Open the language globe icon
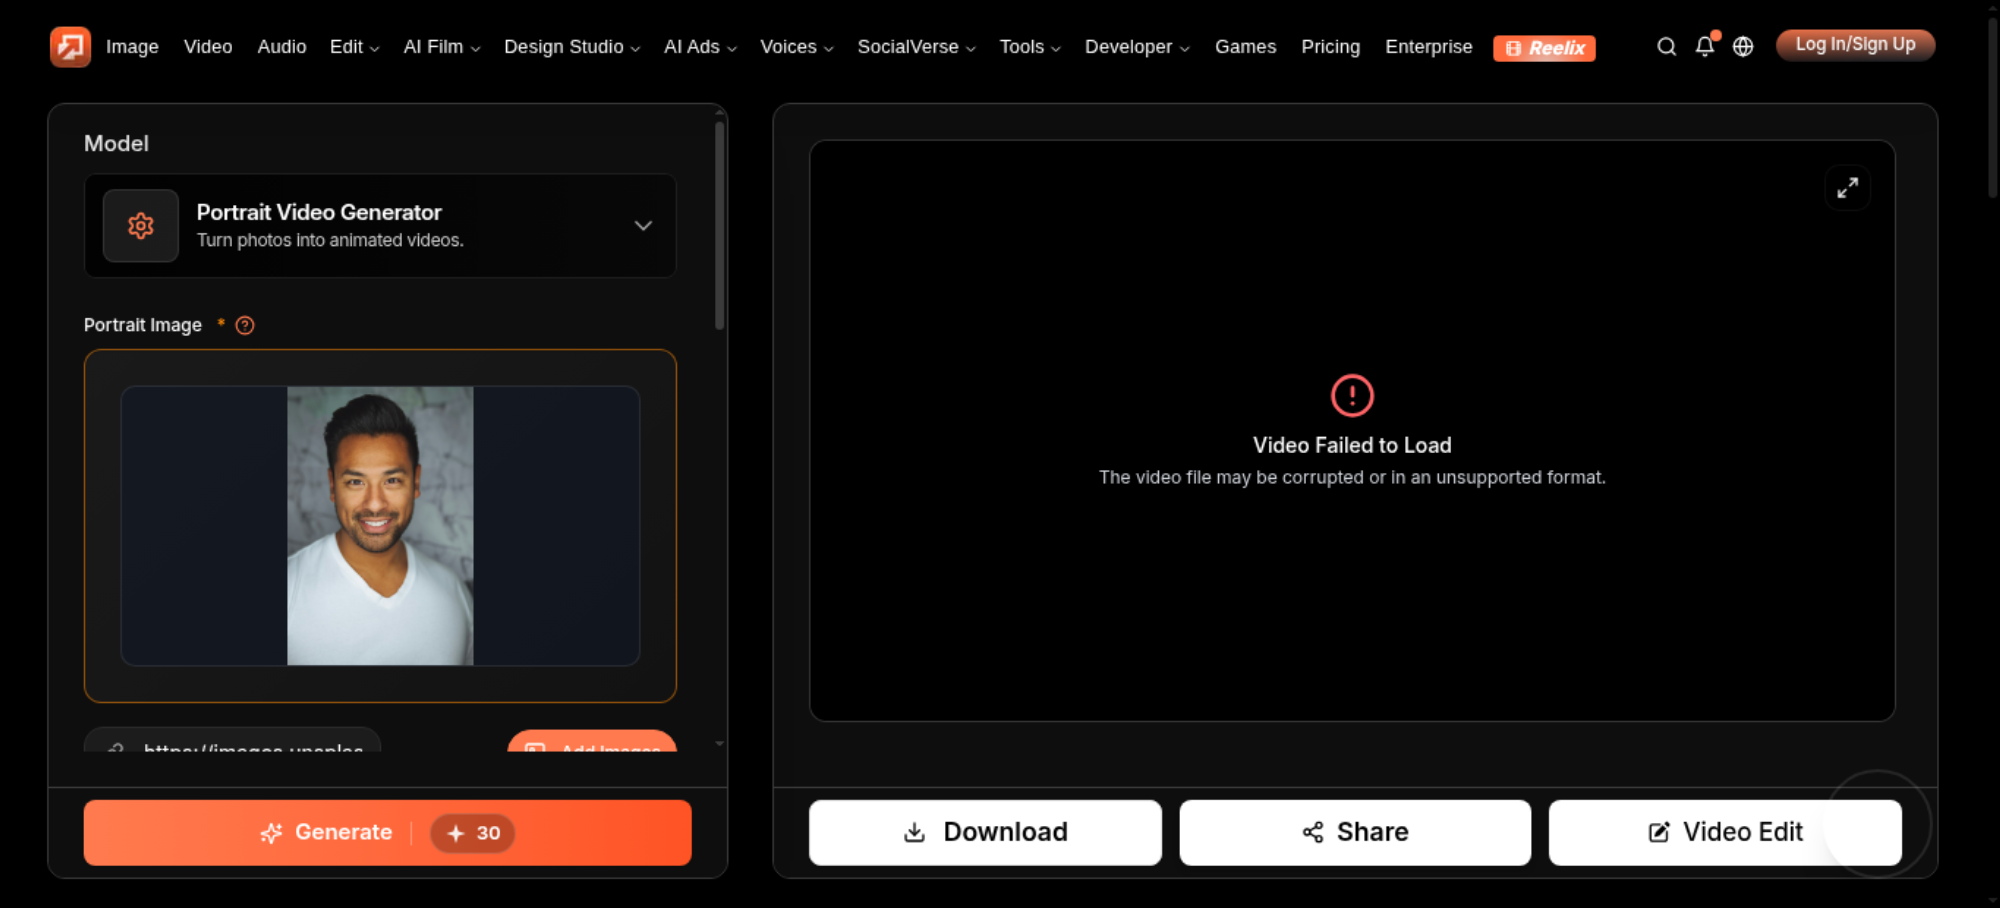2000x908 pixels. [x=1743, y=47]
